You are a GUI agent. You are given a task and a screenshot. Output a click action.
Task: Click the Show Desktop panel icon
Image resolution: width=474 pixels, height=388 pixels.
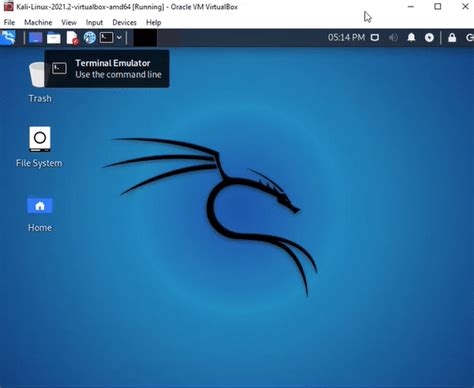(x=35, y=38)
